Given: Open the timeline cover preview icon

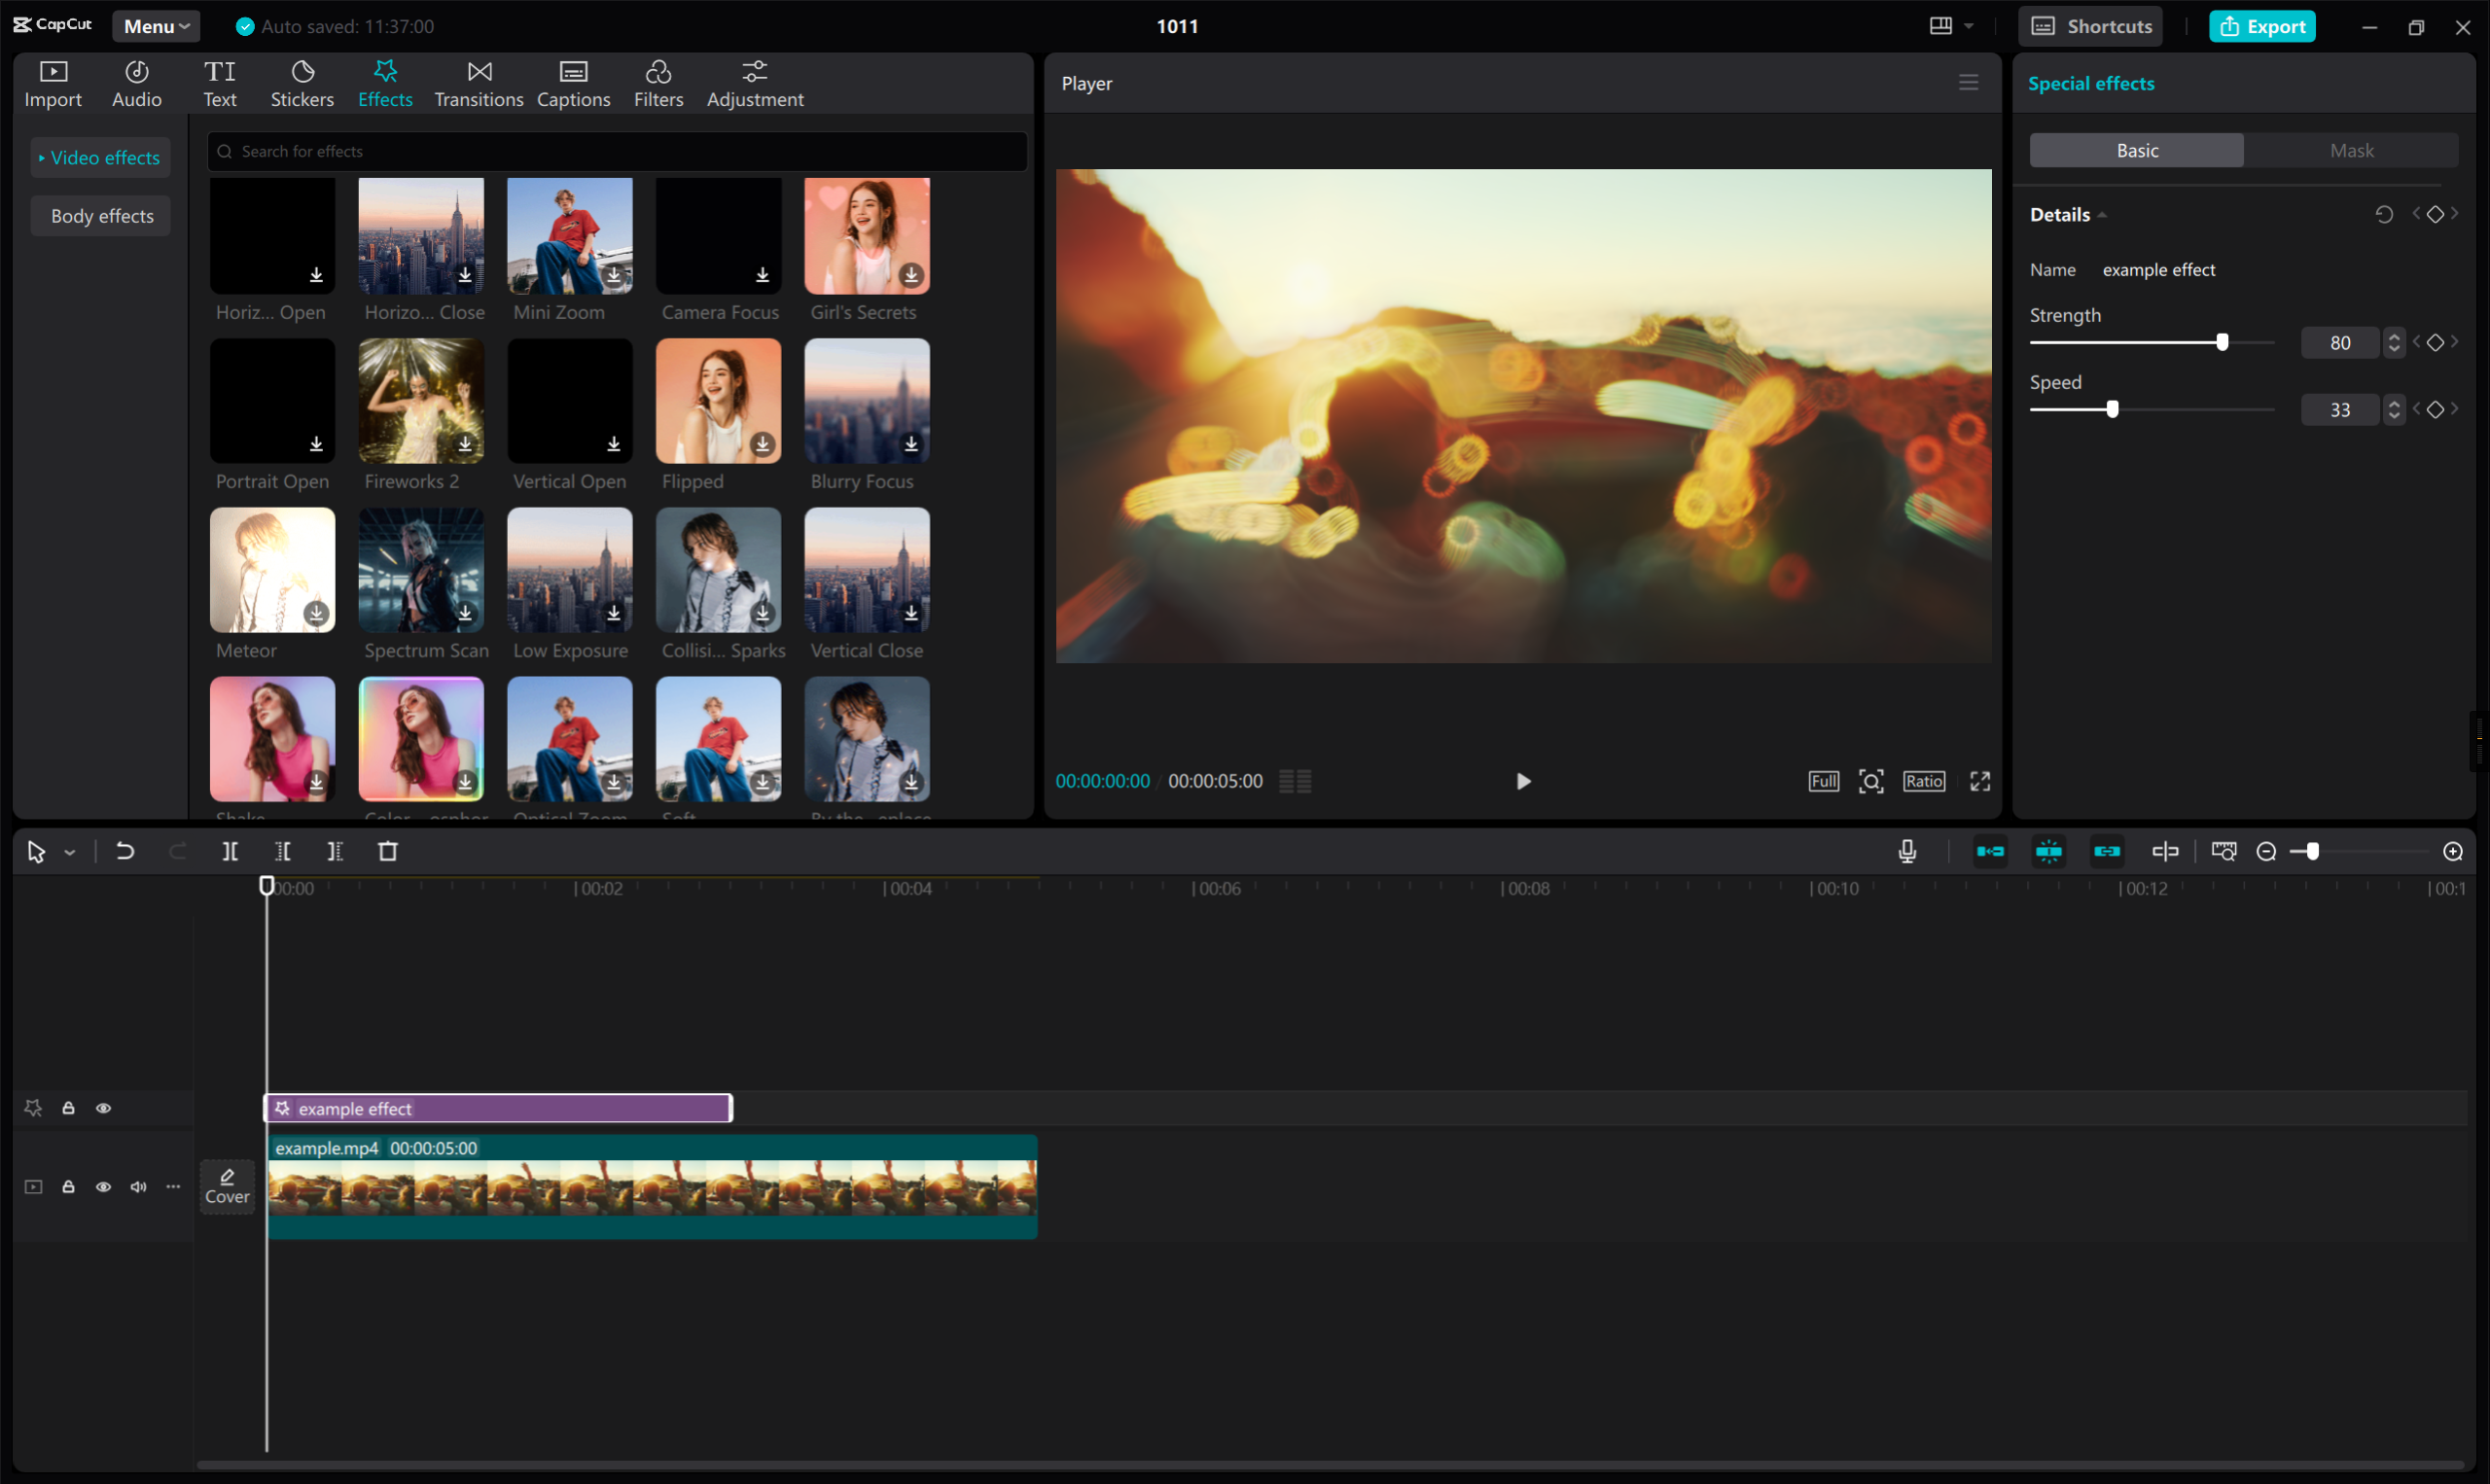Looking at the screenshot, I should pos(2224,851).
